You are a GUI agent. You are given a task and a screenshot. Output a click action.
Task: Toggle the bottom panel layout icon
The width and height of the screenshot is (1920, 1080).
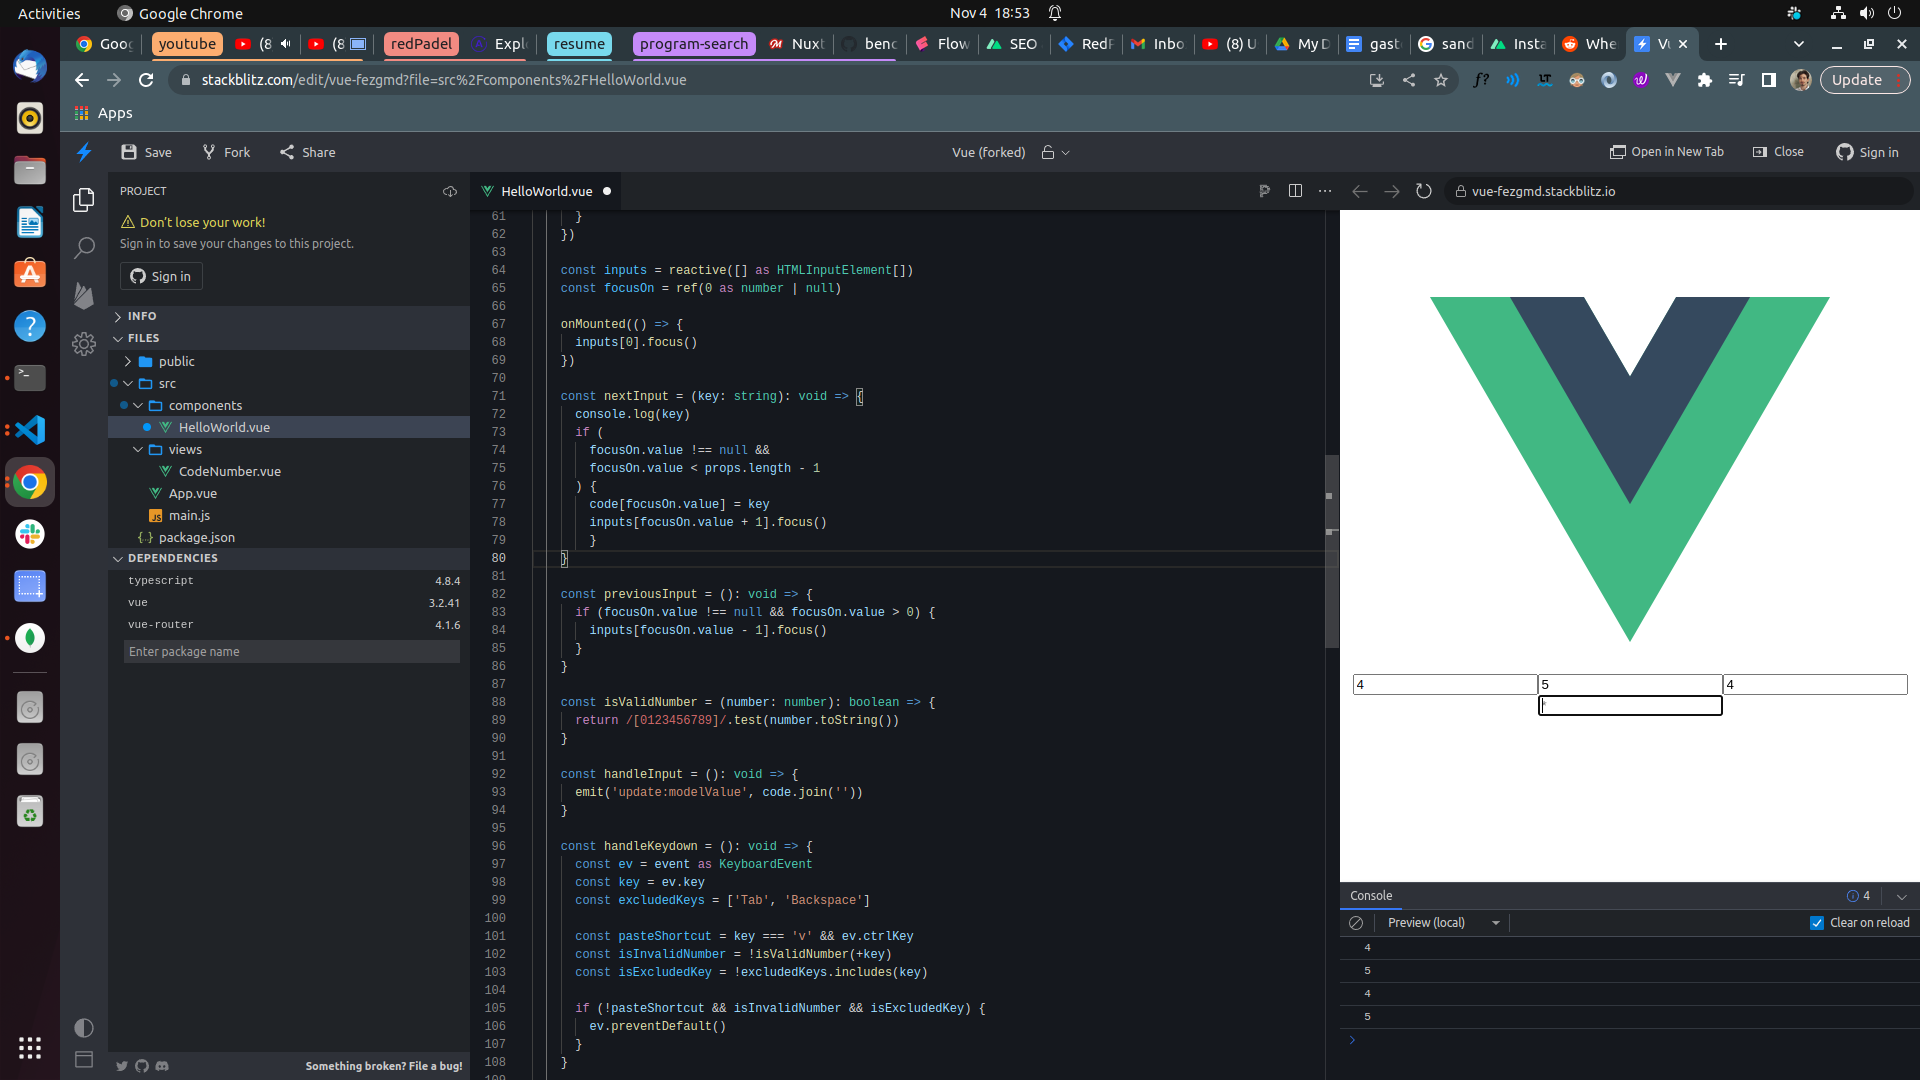coord(84,1059)
